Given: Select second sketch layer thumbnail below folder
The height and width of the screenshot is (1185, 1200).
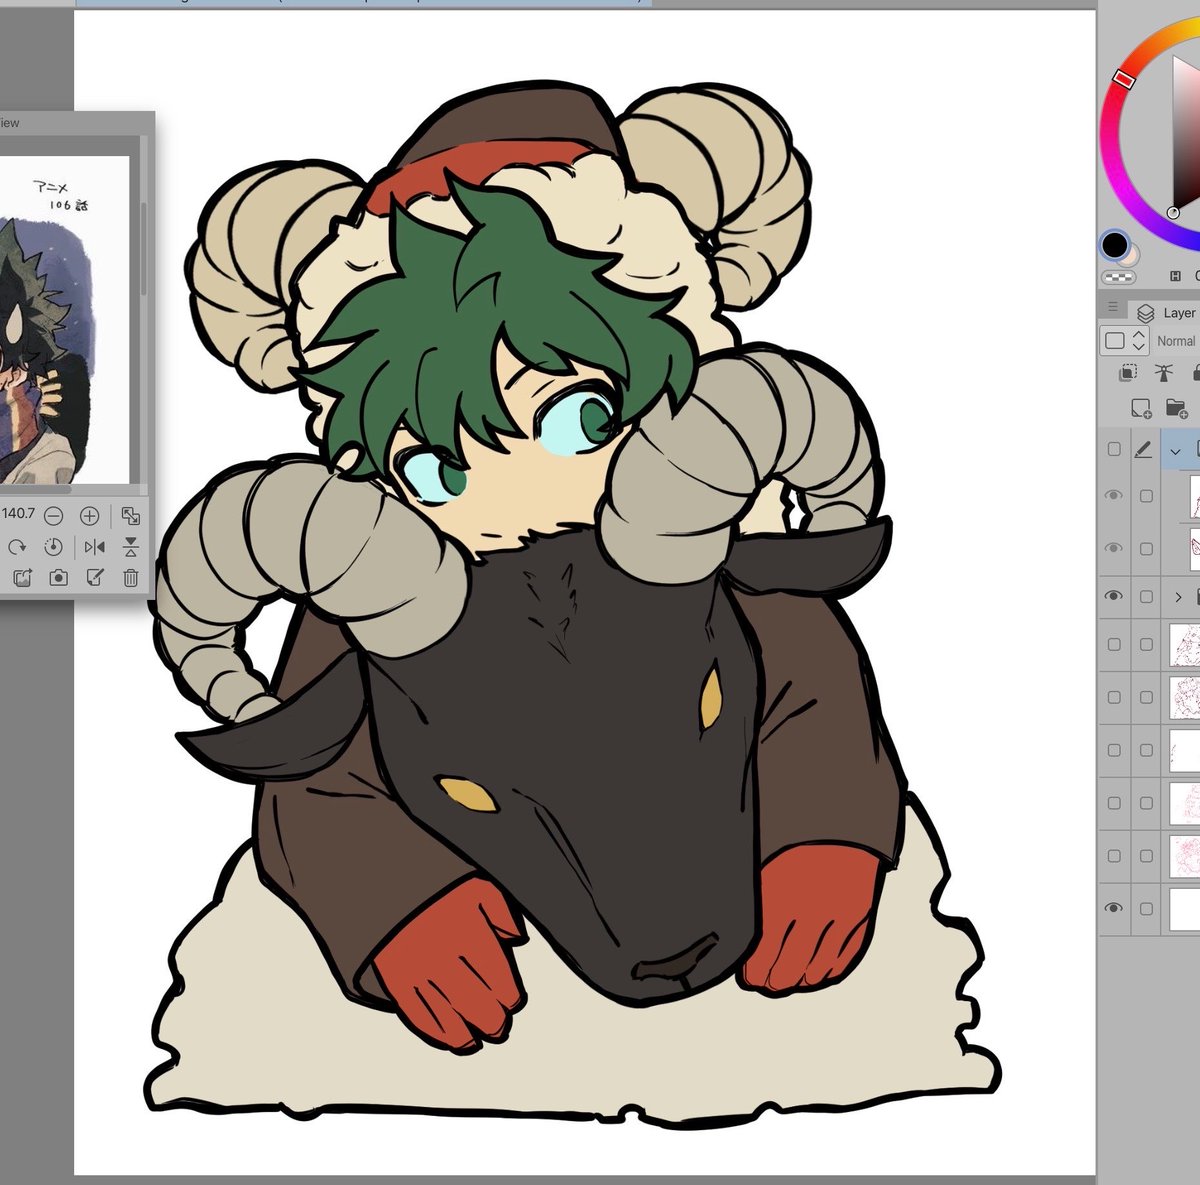Looking at the screenshot, I should [x=1185, y=698].
